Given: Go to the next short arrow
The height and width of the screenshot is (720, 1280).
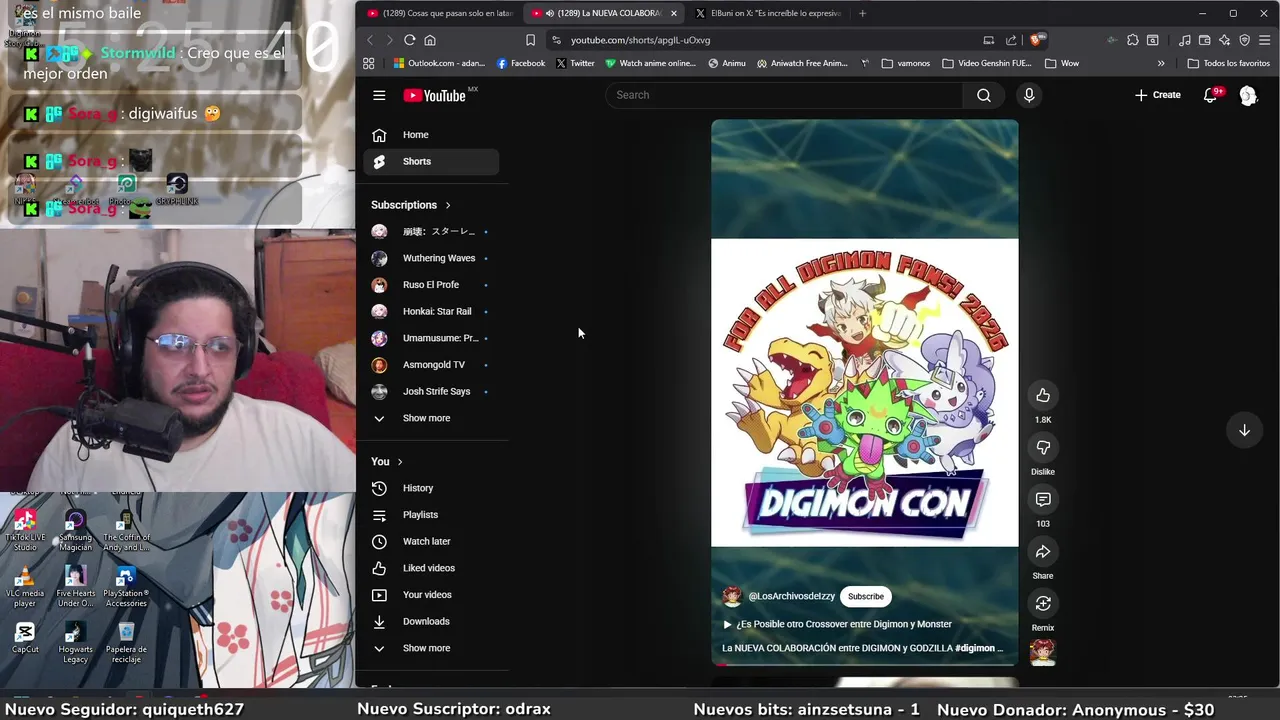Looking at the screenshot, I should click(x=1244, y=430).
